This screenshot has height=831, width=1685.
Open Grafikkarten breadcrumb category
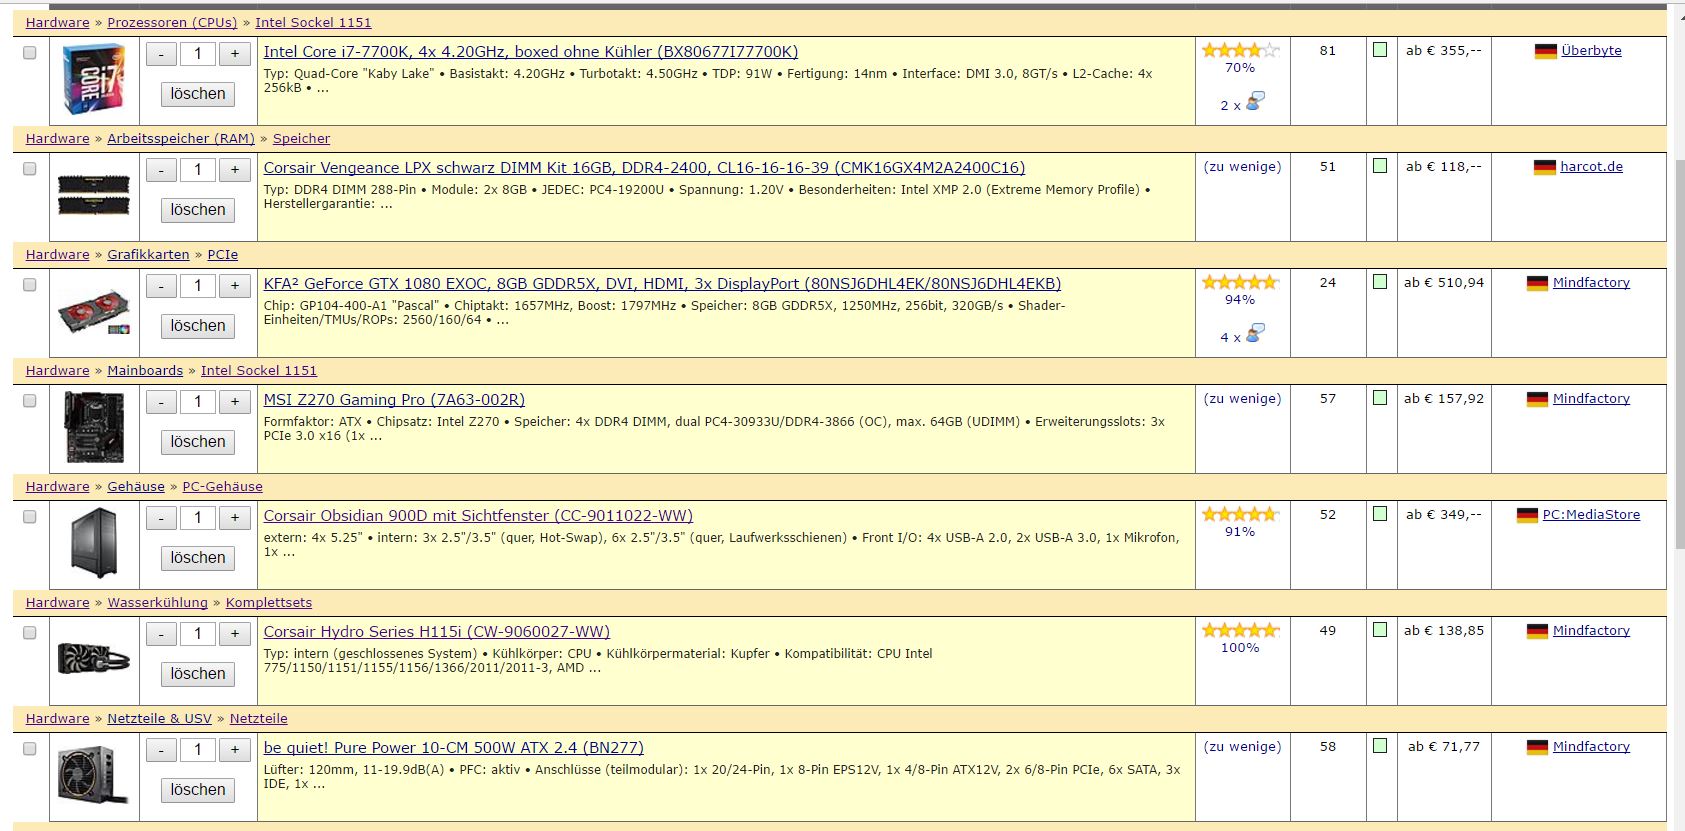click(148, 254)
